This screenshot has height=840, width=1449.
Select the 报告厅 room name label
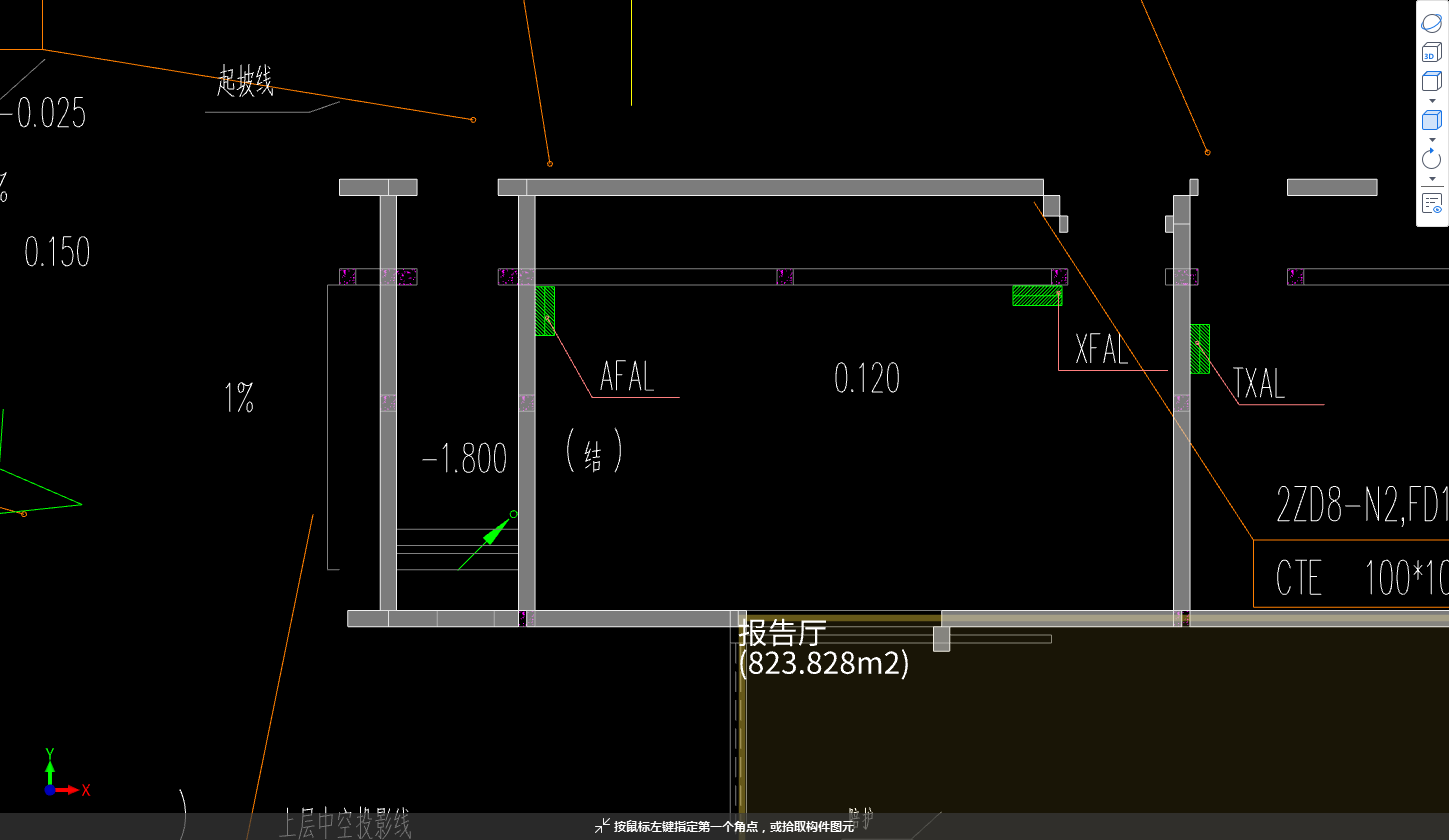coord(783,633)
